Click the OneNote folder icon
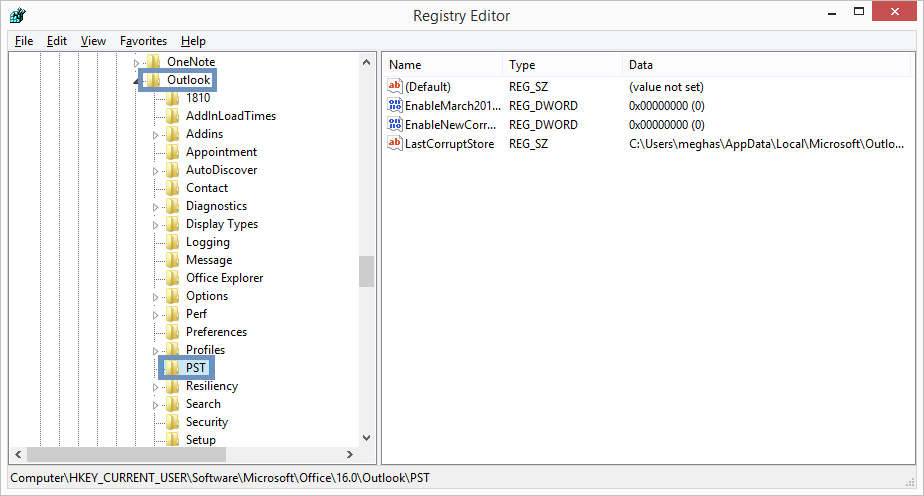924x496 pixels. click(x=153, y=61)
